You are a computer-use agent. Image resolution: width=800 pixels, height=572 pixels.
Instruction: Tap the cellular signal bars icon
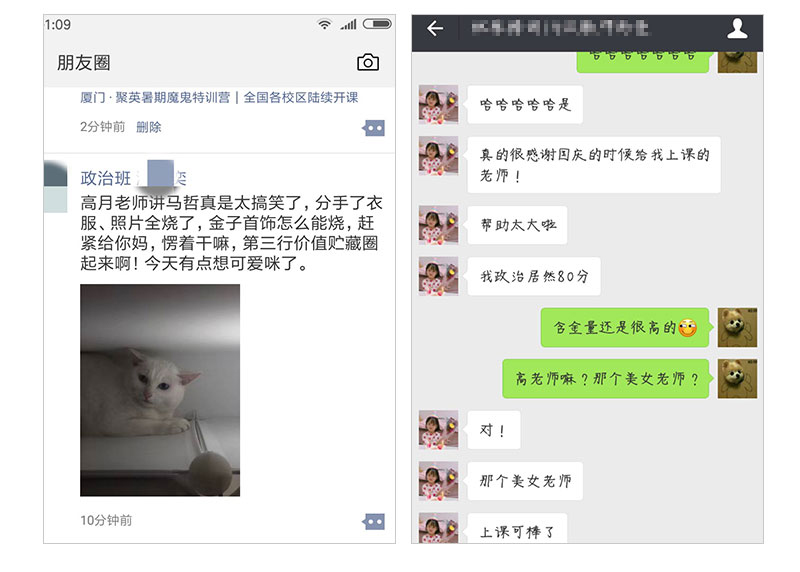tap(348, 24)
